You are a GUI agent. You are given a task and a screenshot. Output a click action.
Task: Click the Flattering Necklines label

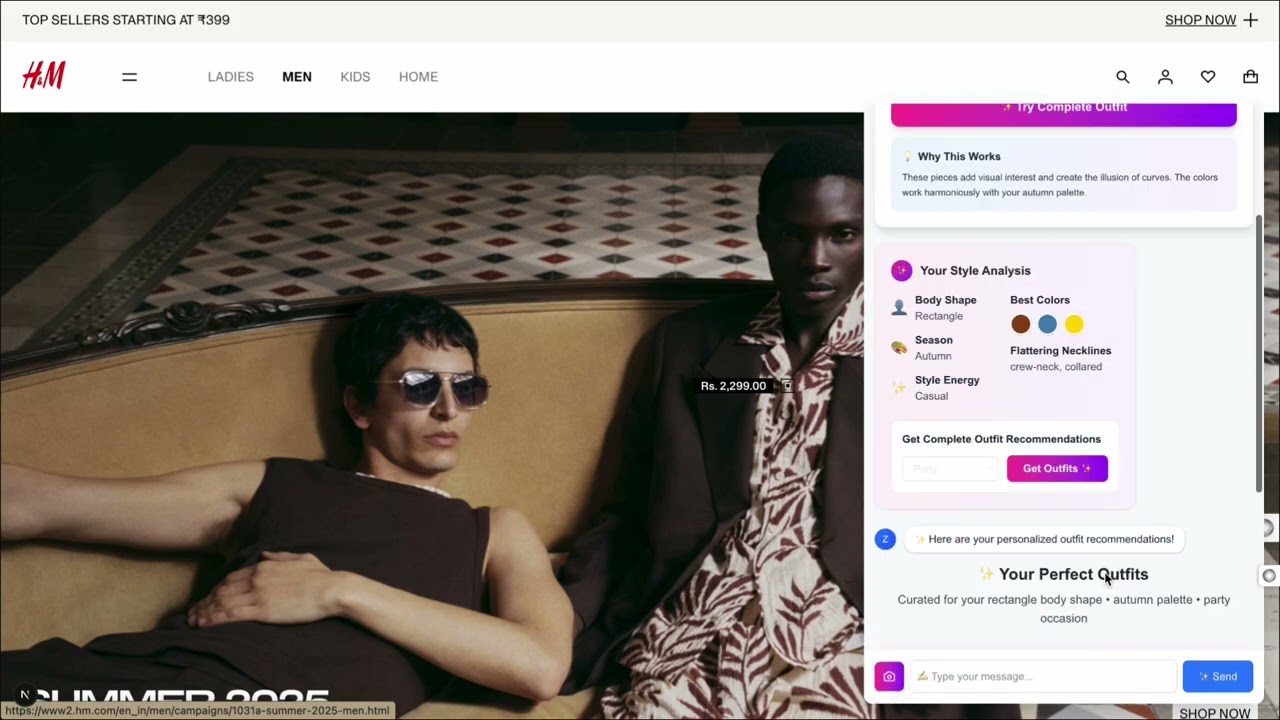[x=1060, y=350]
